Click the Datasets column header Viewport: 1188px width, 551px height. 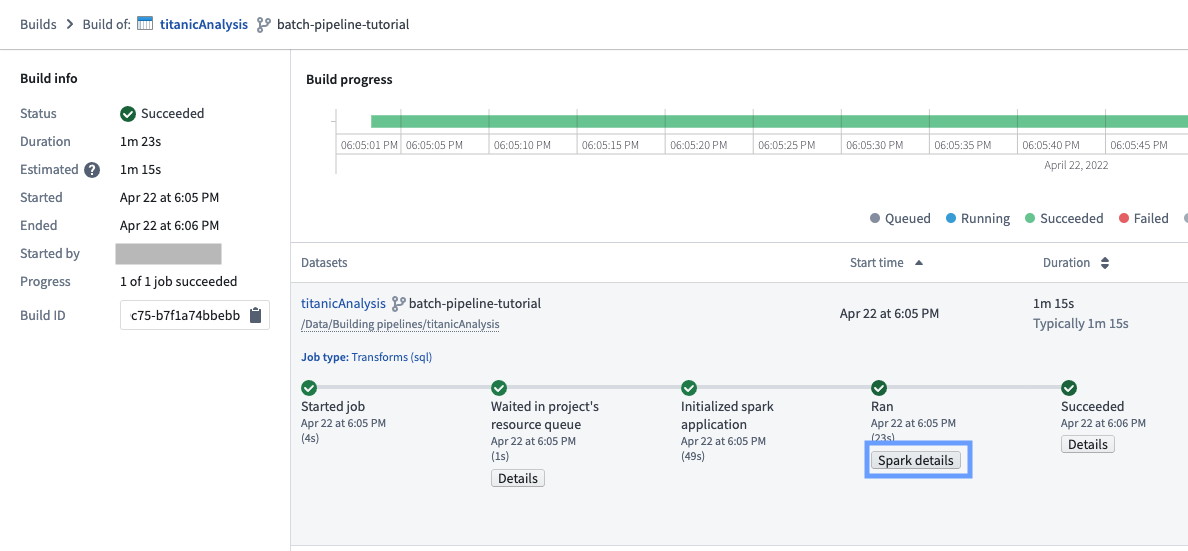point(324,263)
